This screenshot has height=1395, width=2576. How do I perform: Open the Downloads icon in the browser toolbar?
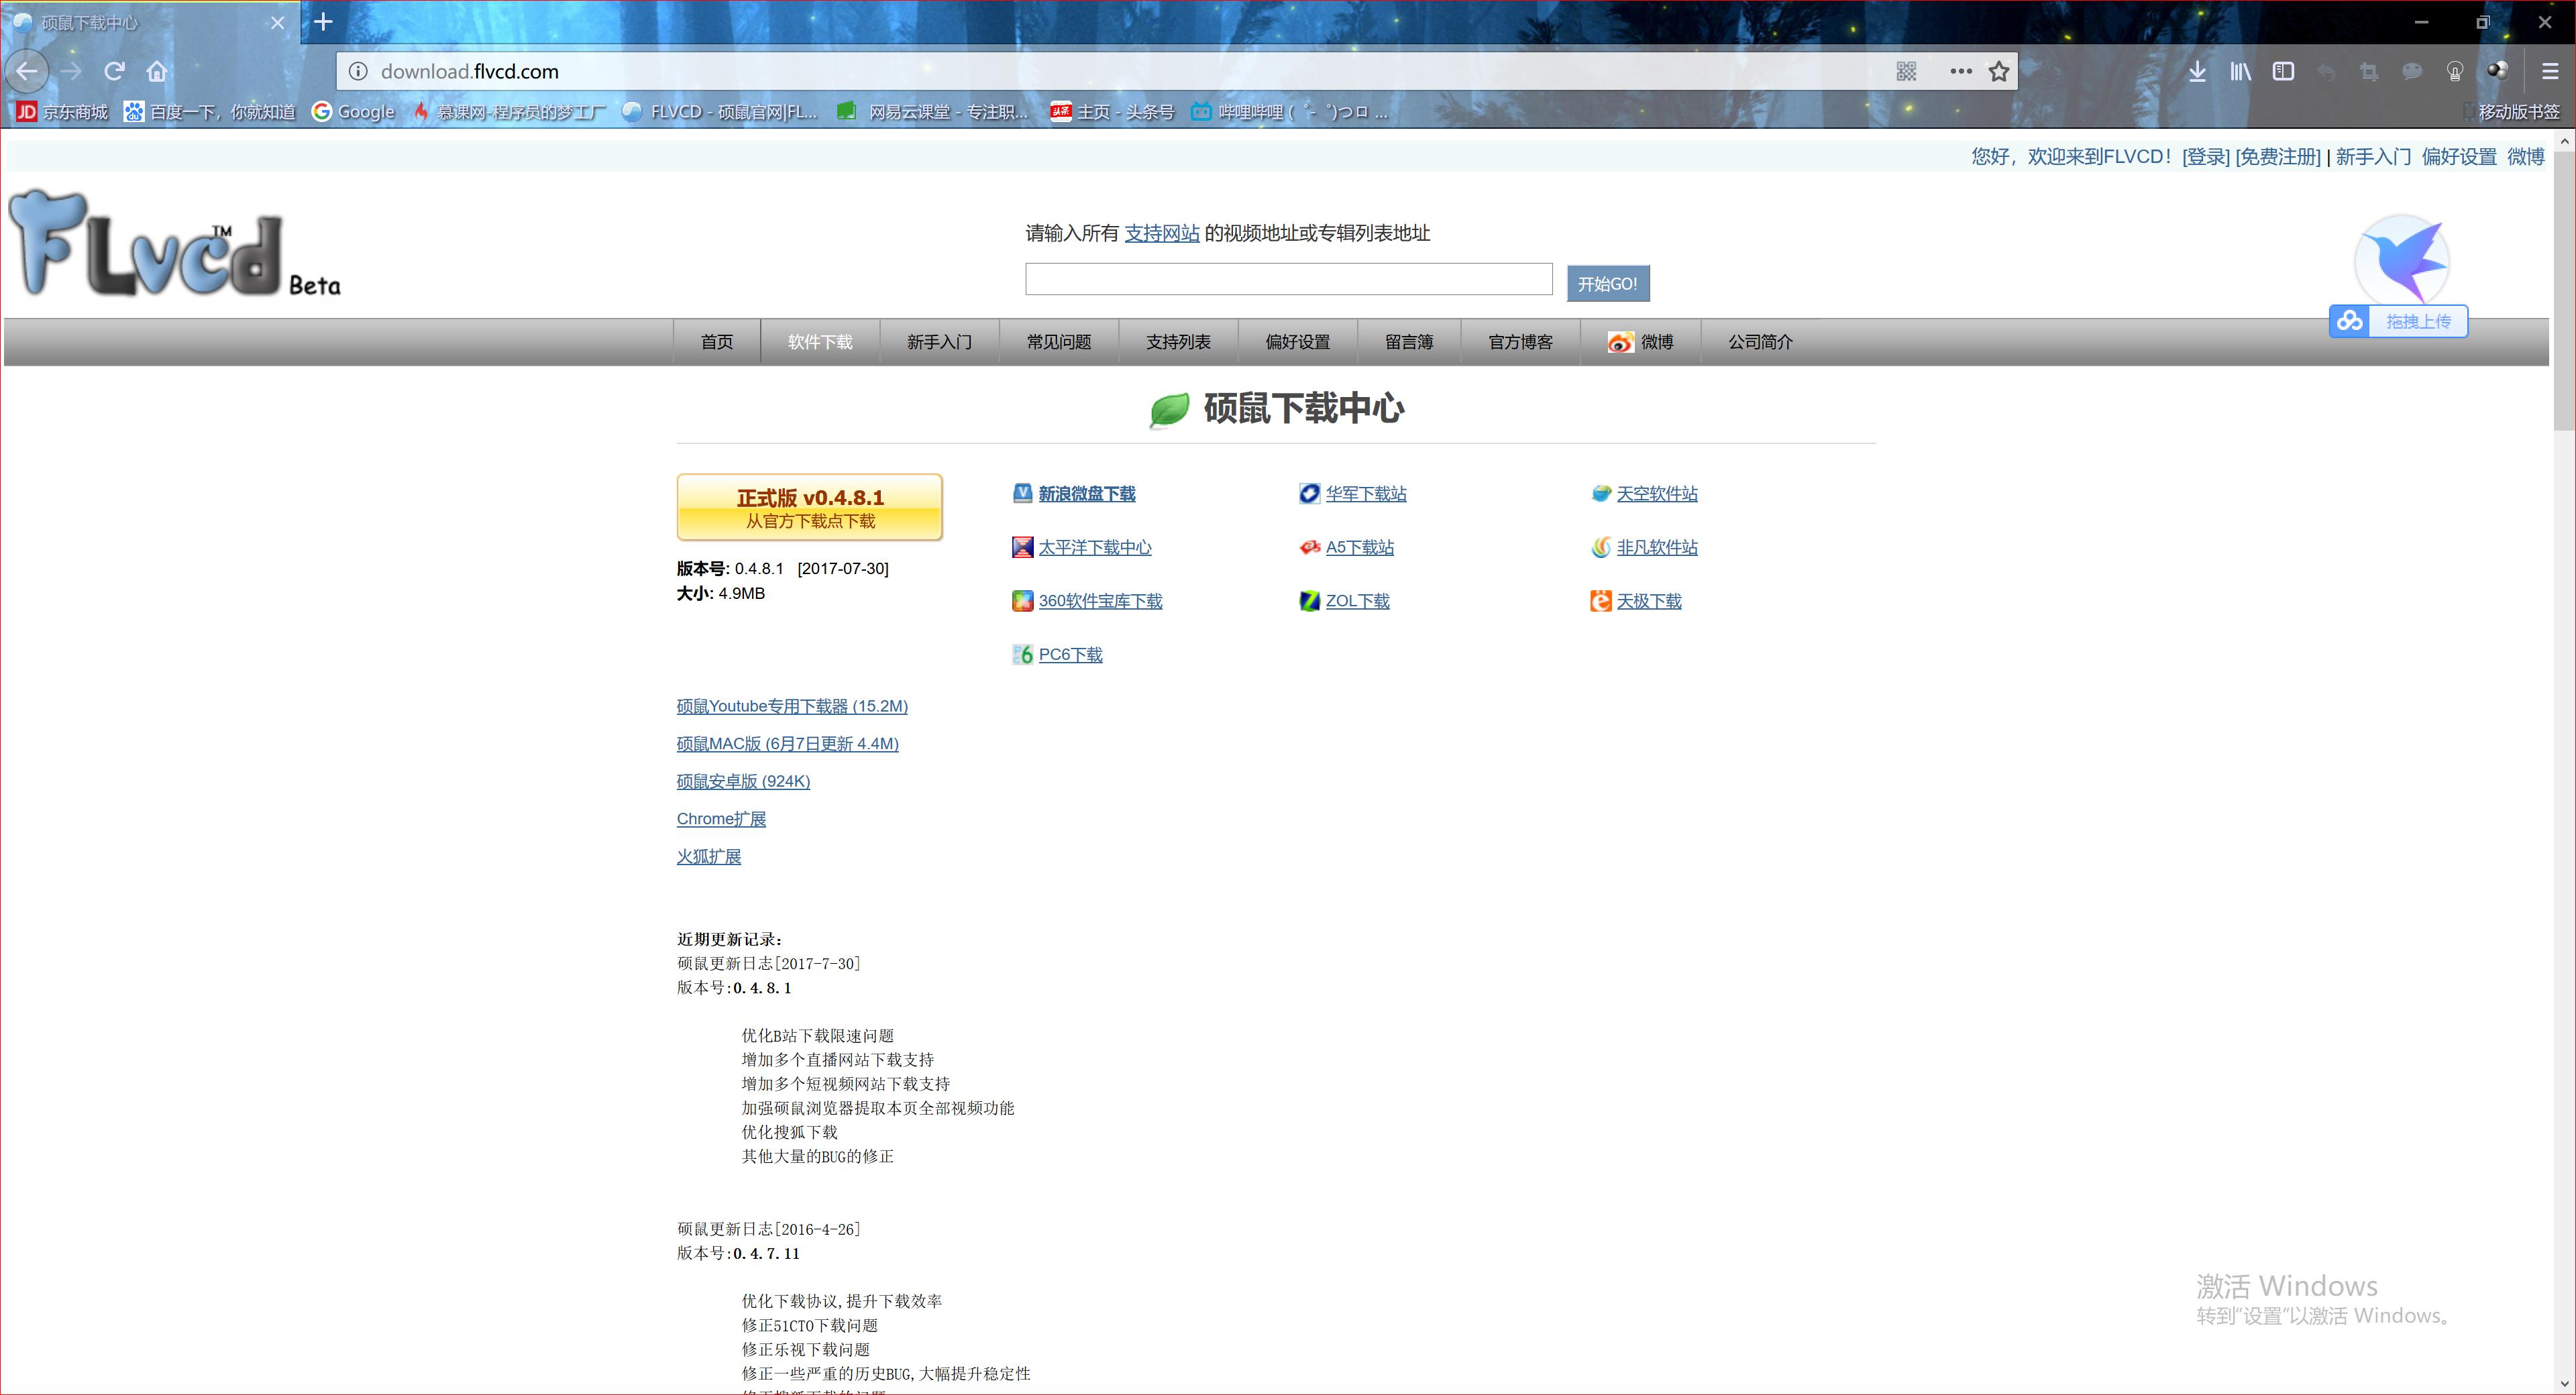coord(2197,71)
